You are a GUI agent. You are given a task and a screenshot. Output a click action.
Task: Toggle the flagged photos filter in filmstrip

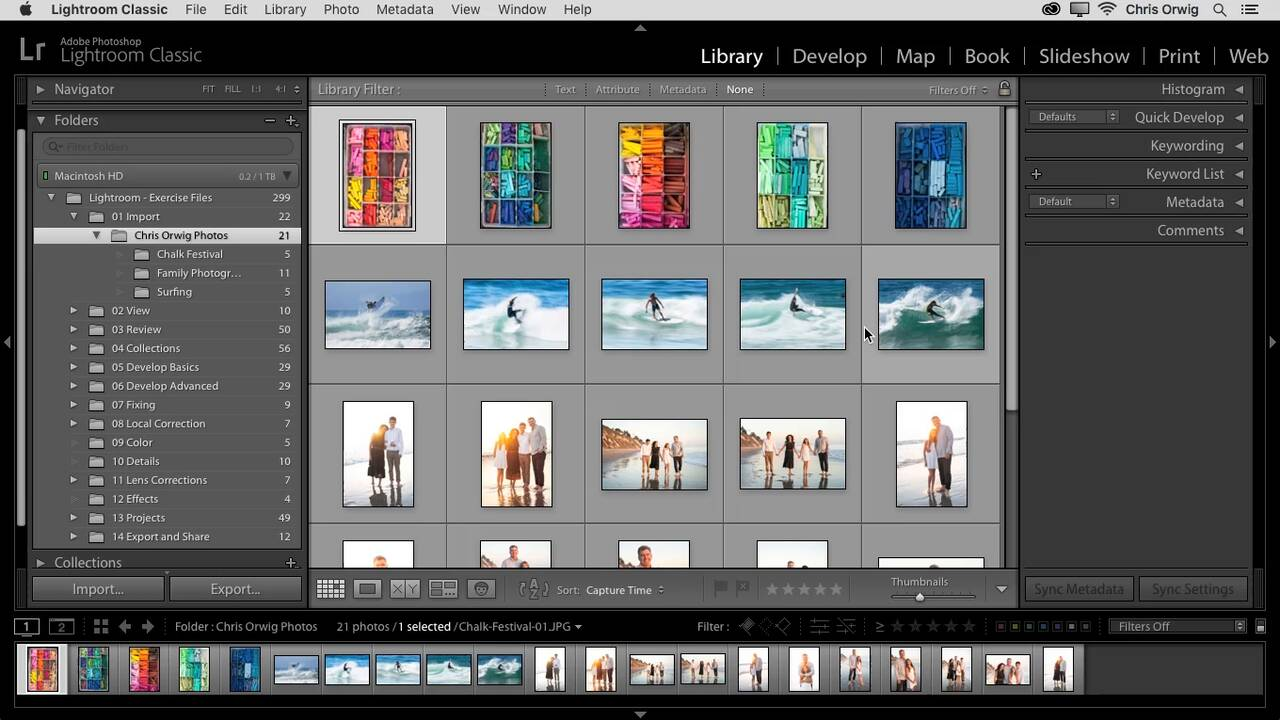(x=747, y=627)
